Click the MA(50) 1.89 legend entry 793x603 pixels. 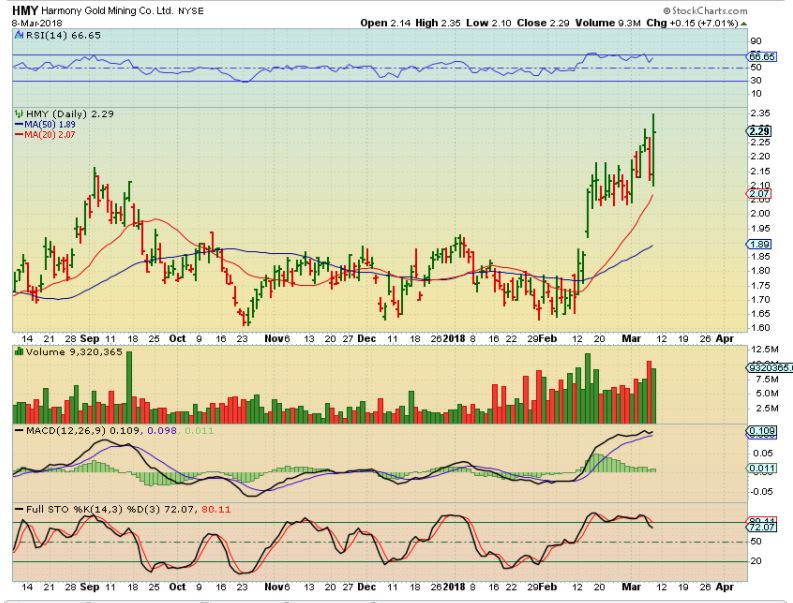pyautogui.click(x=45, y=124)
